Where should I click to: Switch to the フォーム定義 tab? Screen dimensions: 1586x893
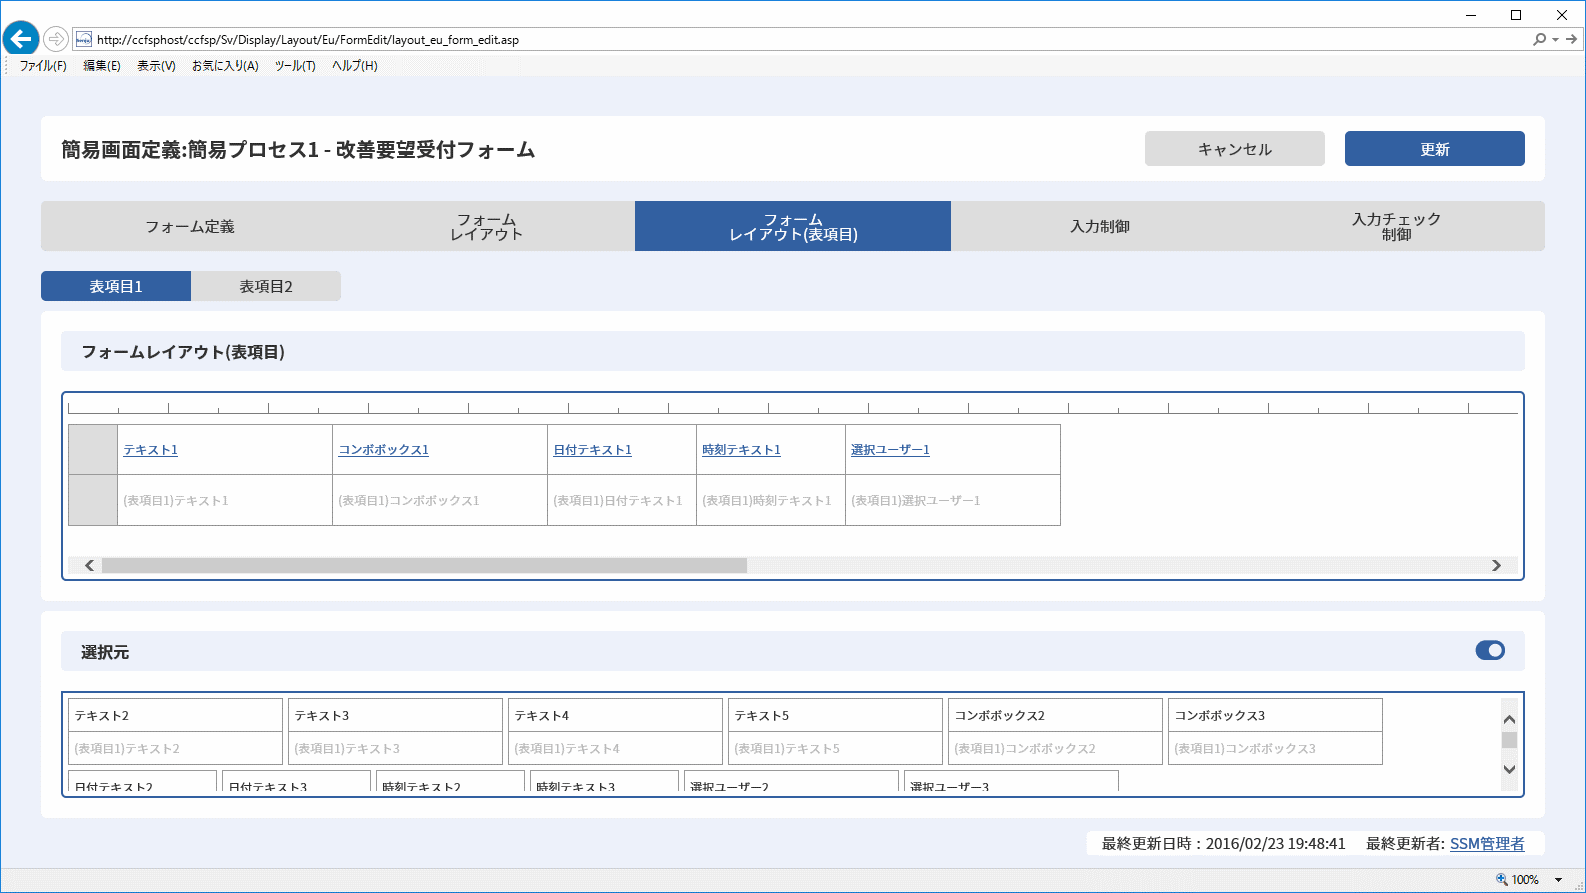coord(190,226)
